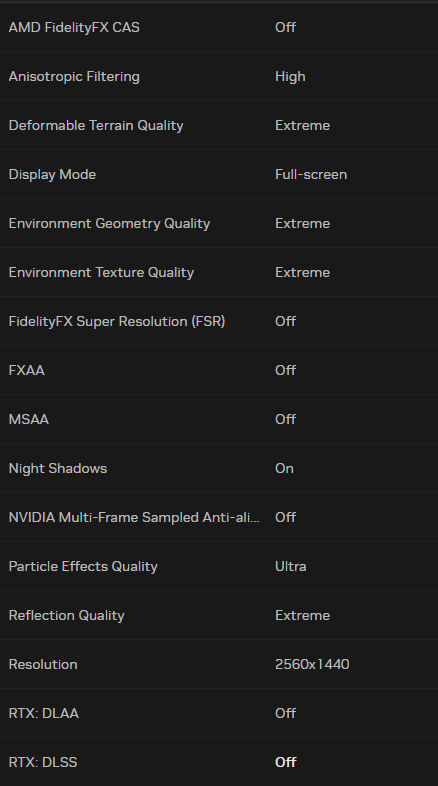Click the Display Mode setting label
Viewport: 438px width, 786px height.
(52, 174)
